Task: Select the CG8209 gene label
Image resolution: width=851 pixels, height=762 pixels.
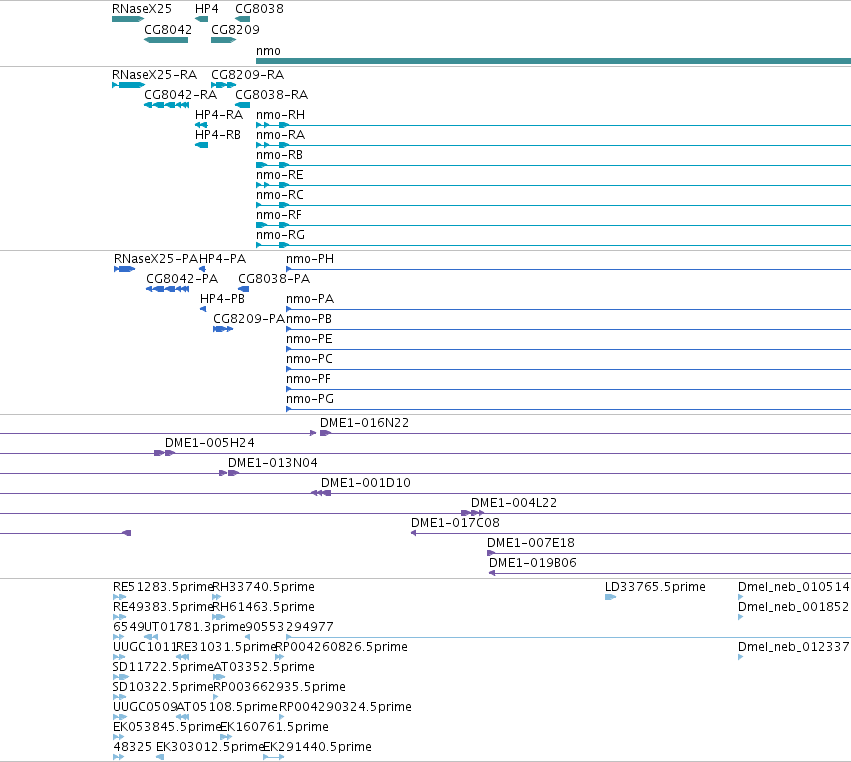Action: click(235, 30)
